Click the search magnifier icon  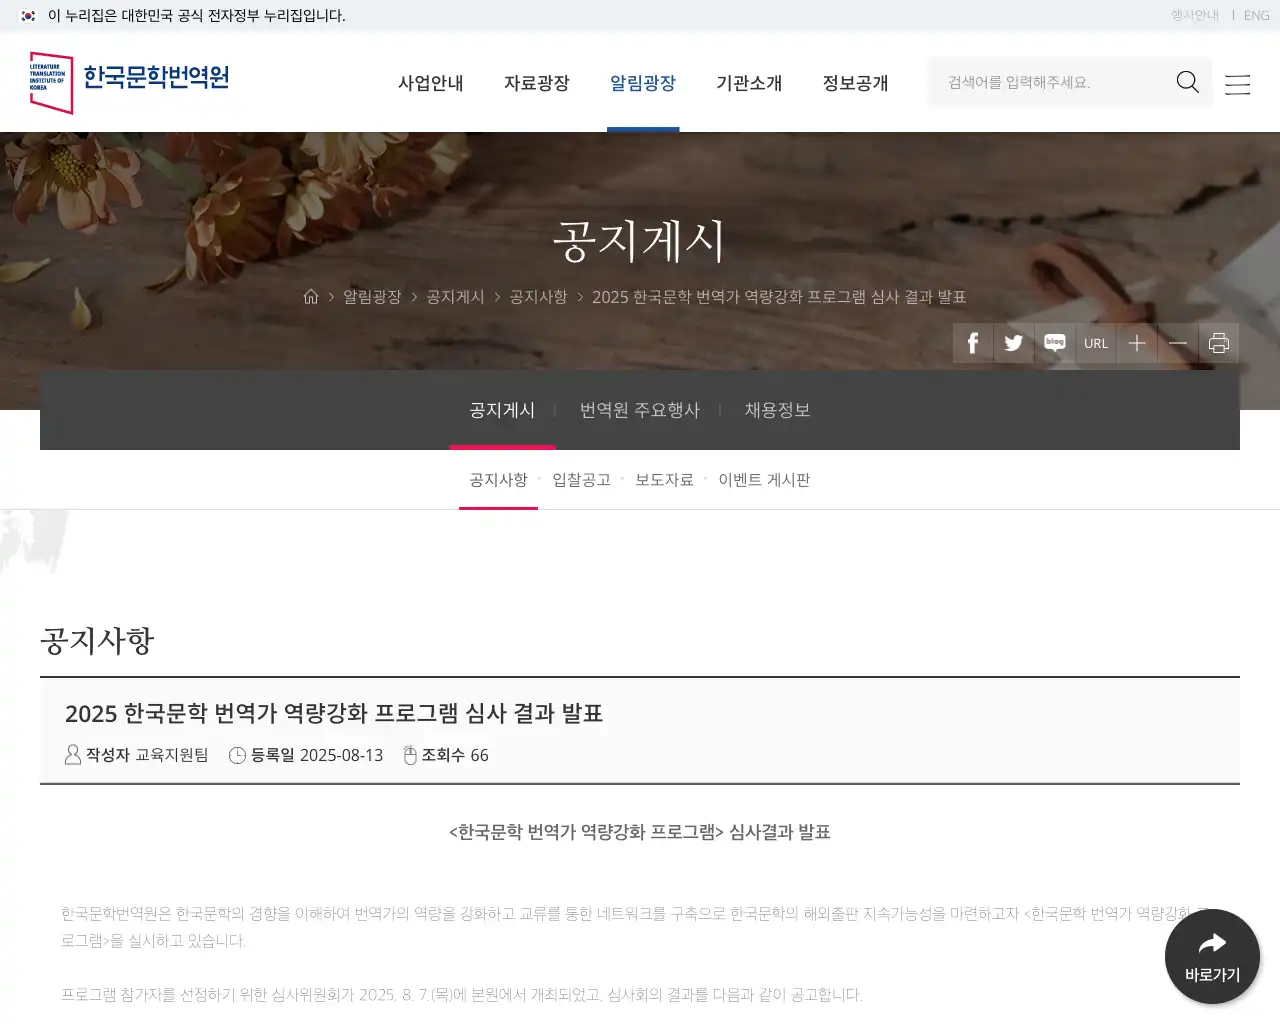pyautogui.click(x=1187, y=82)
